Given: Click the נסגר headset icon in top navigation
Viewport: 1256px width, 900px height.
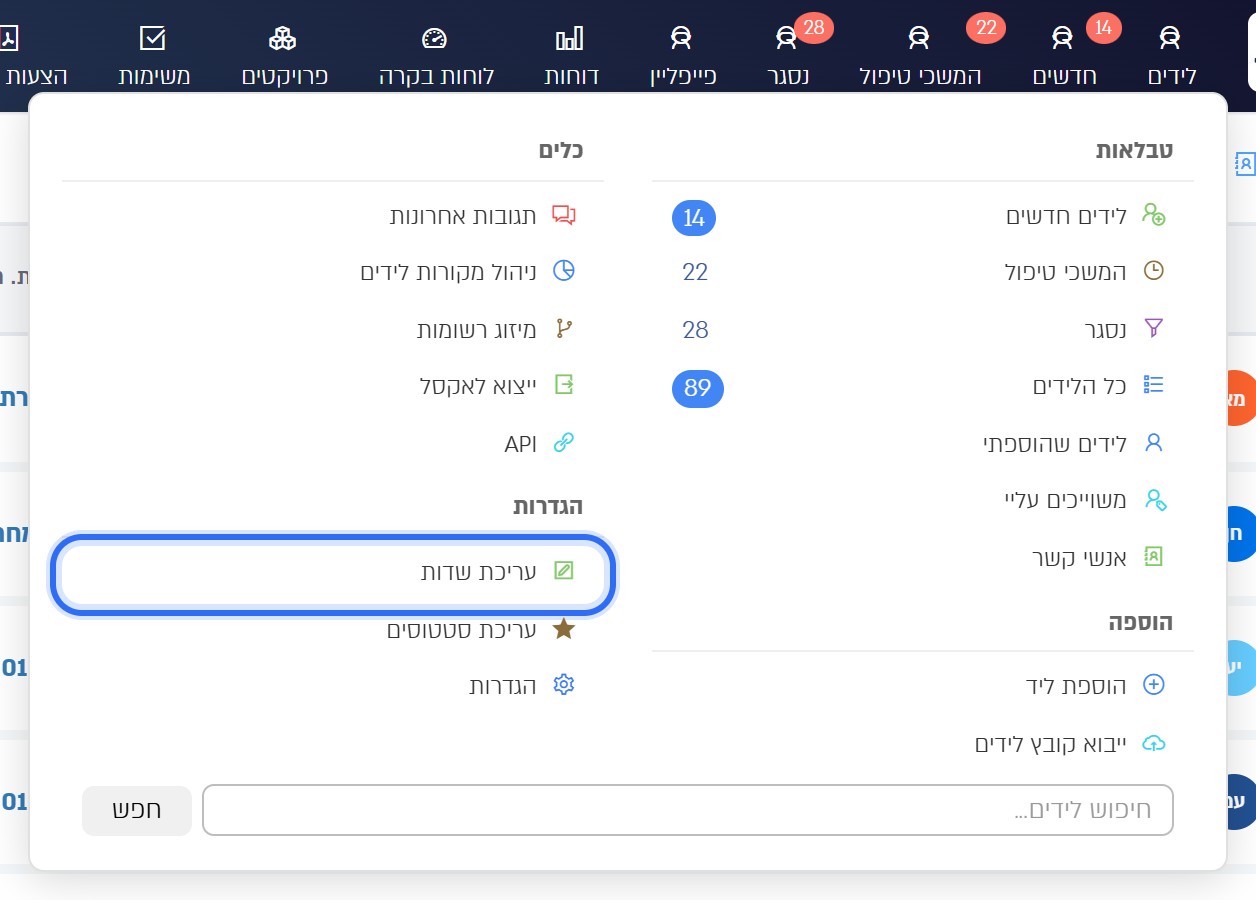Looking at the screenshot, I should coord(787,38).
